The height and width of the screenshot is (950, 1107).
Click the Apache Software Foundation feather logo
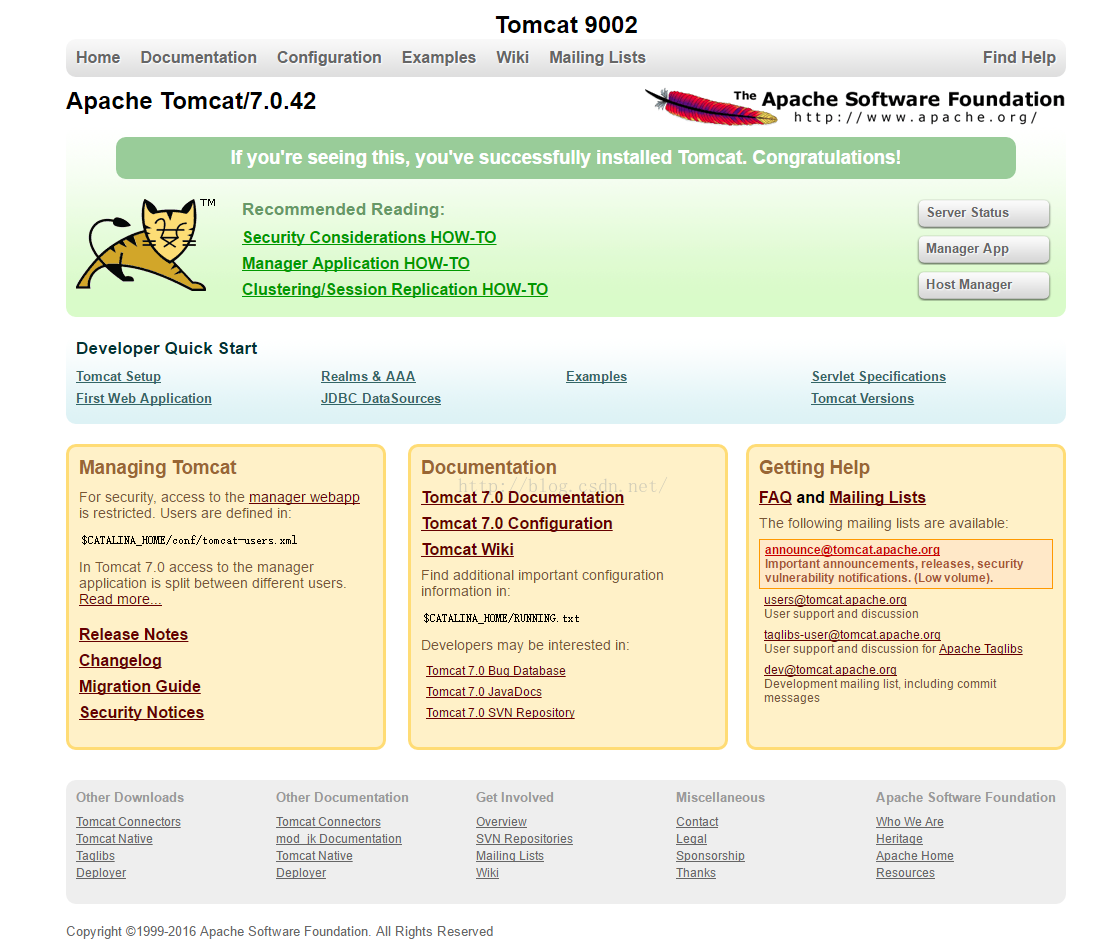(854, 107)
